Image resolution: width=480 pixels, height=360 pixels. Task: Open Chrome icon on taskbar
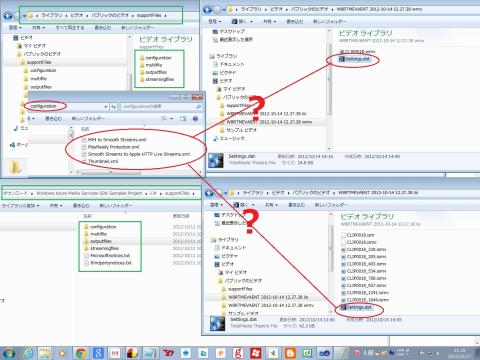[81, 353]
